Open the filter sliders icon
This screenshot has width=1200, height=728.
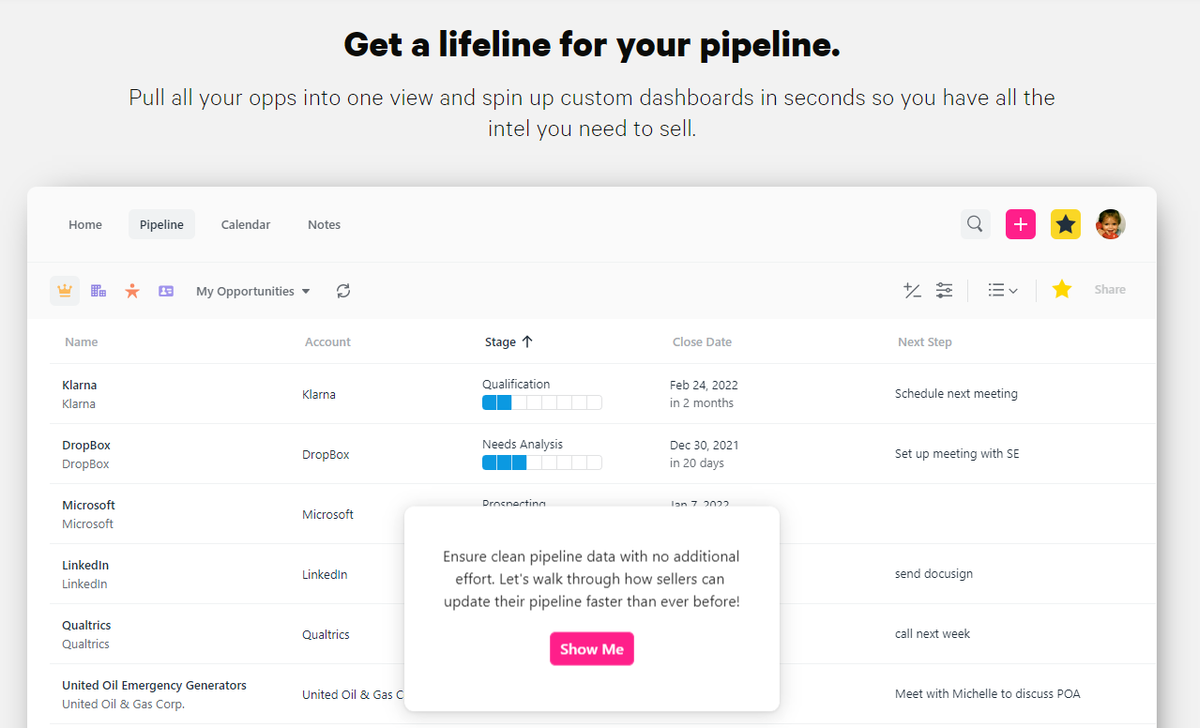click(x=944, y=290)
